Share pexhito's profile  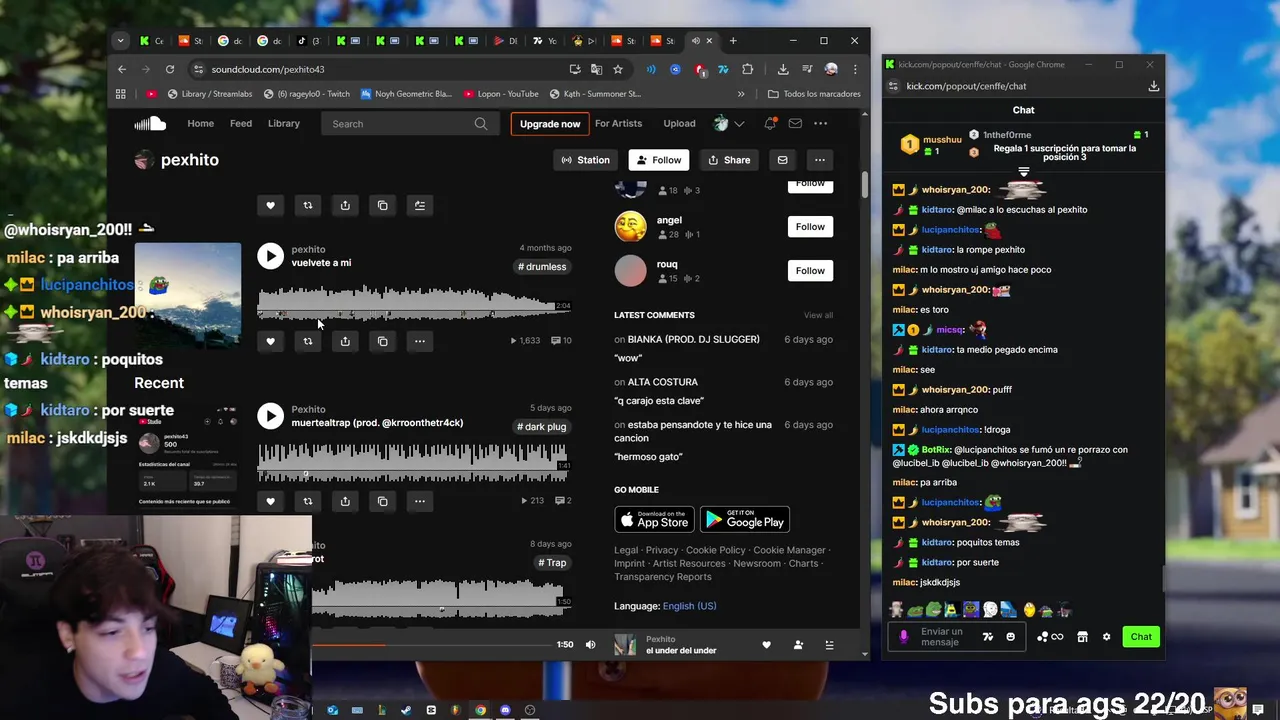(x=729, y=160)
